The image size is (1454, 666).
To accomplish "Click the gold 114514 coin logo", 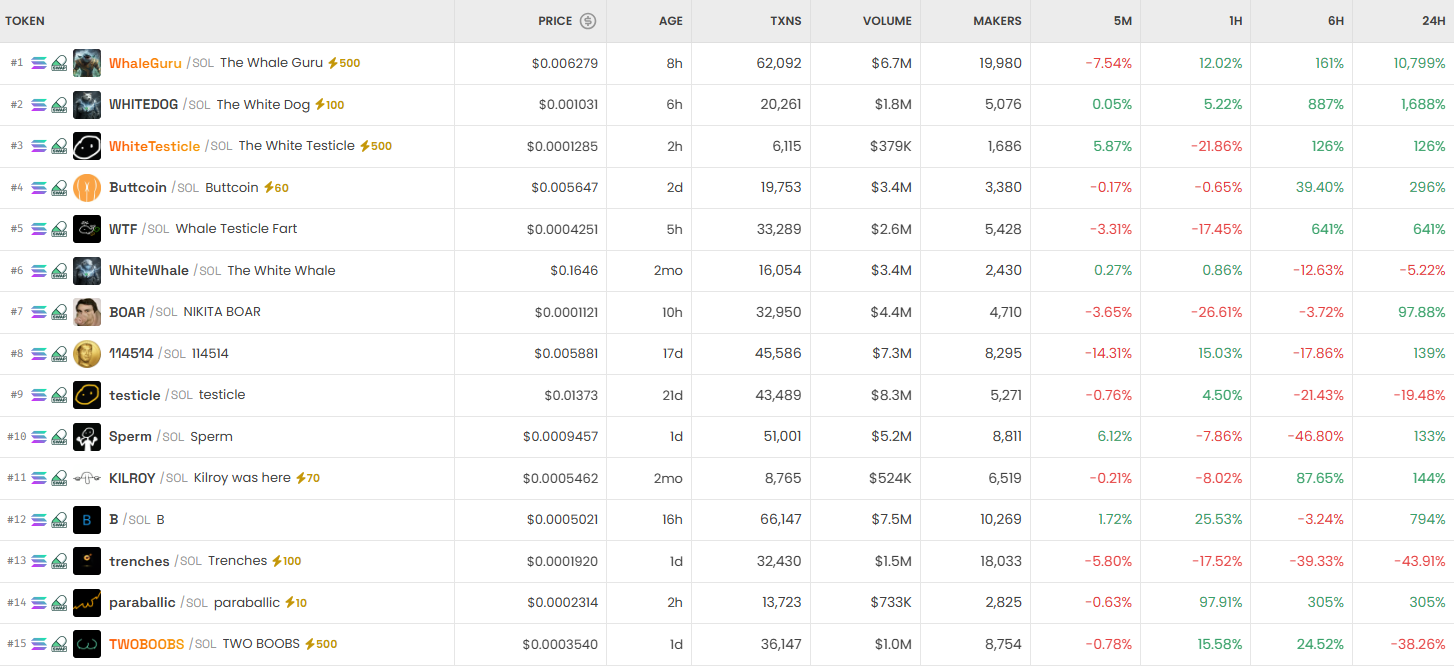I will 87,354.
